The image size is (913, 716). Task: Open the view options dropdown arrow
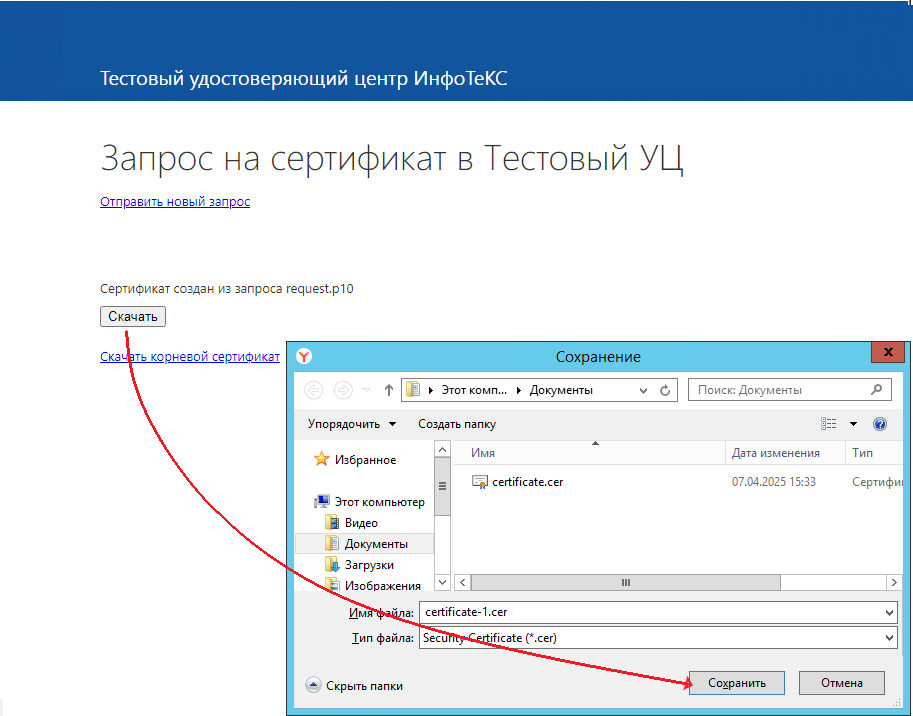(853, 424)
